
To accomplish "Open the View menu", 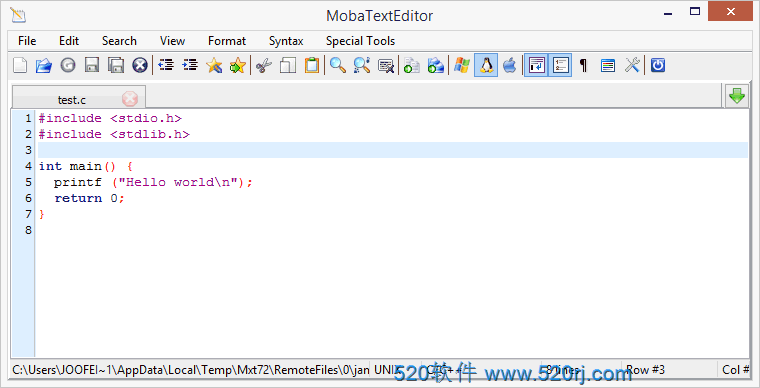I will coord(172,41).
